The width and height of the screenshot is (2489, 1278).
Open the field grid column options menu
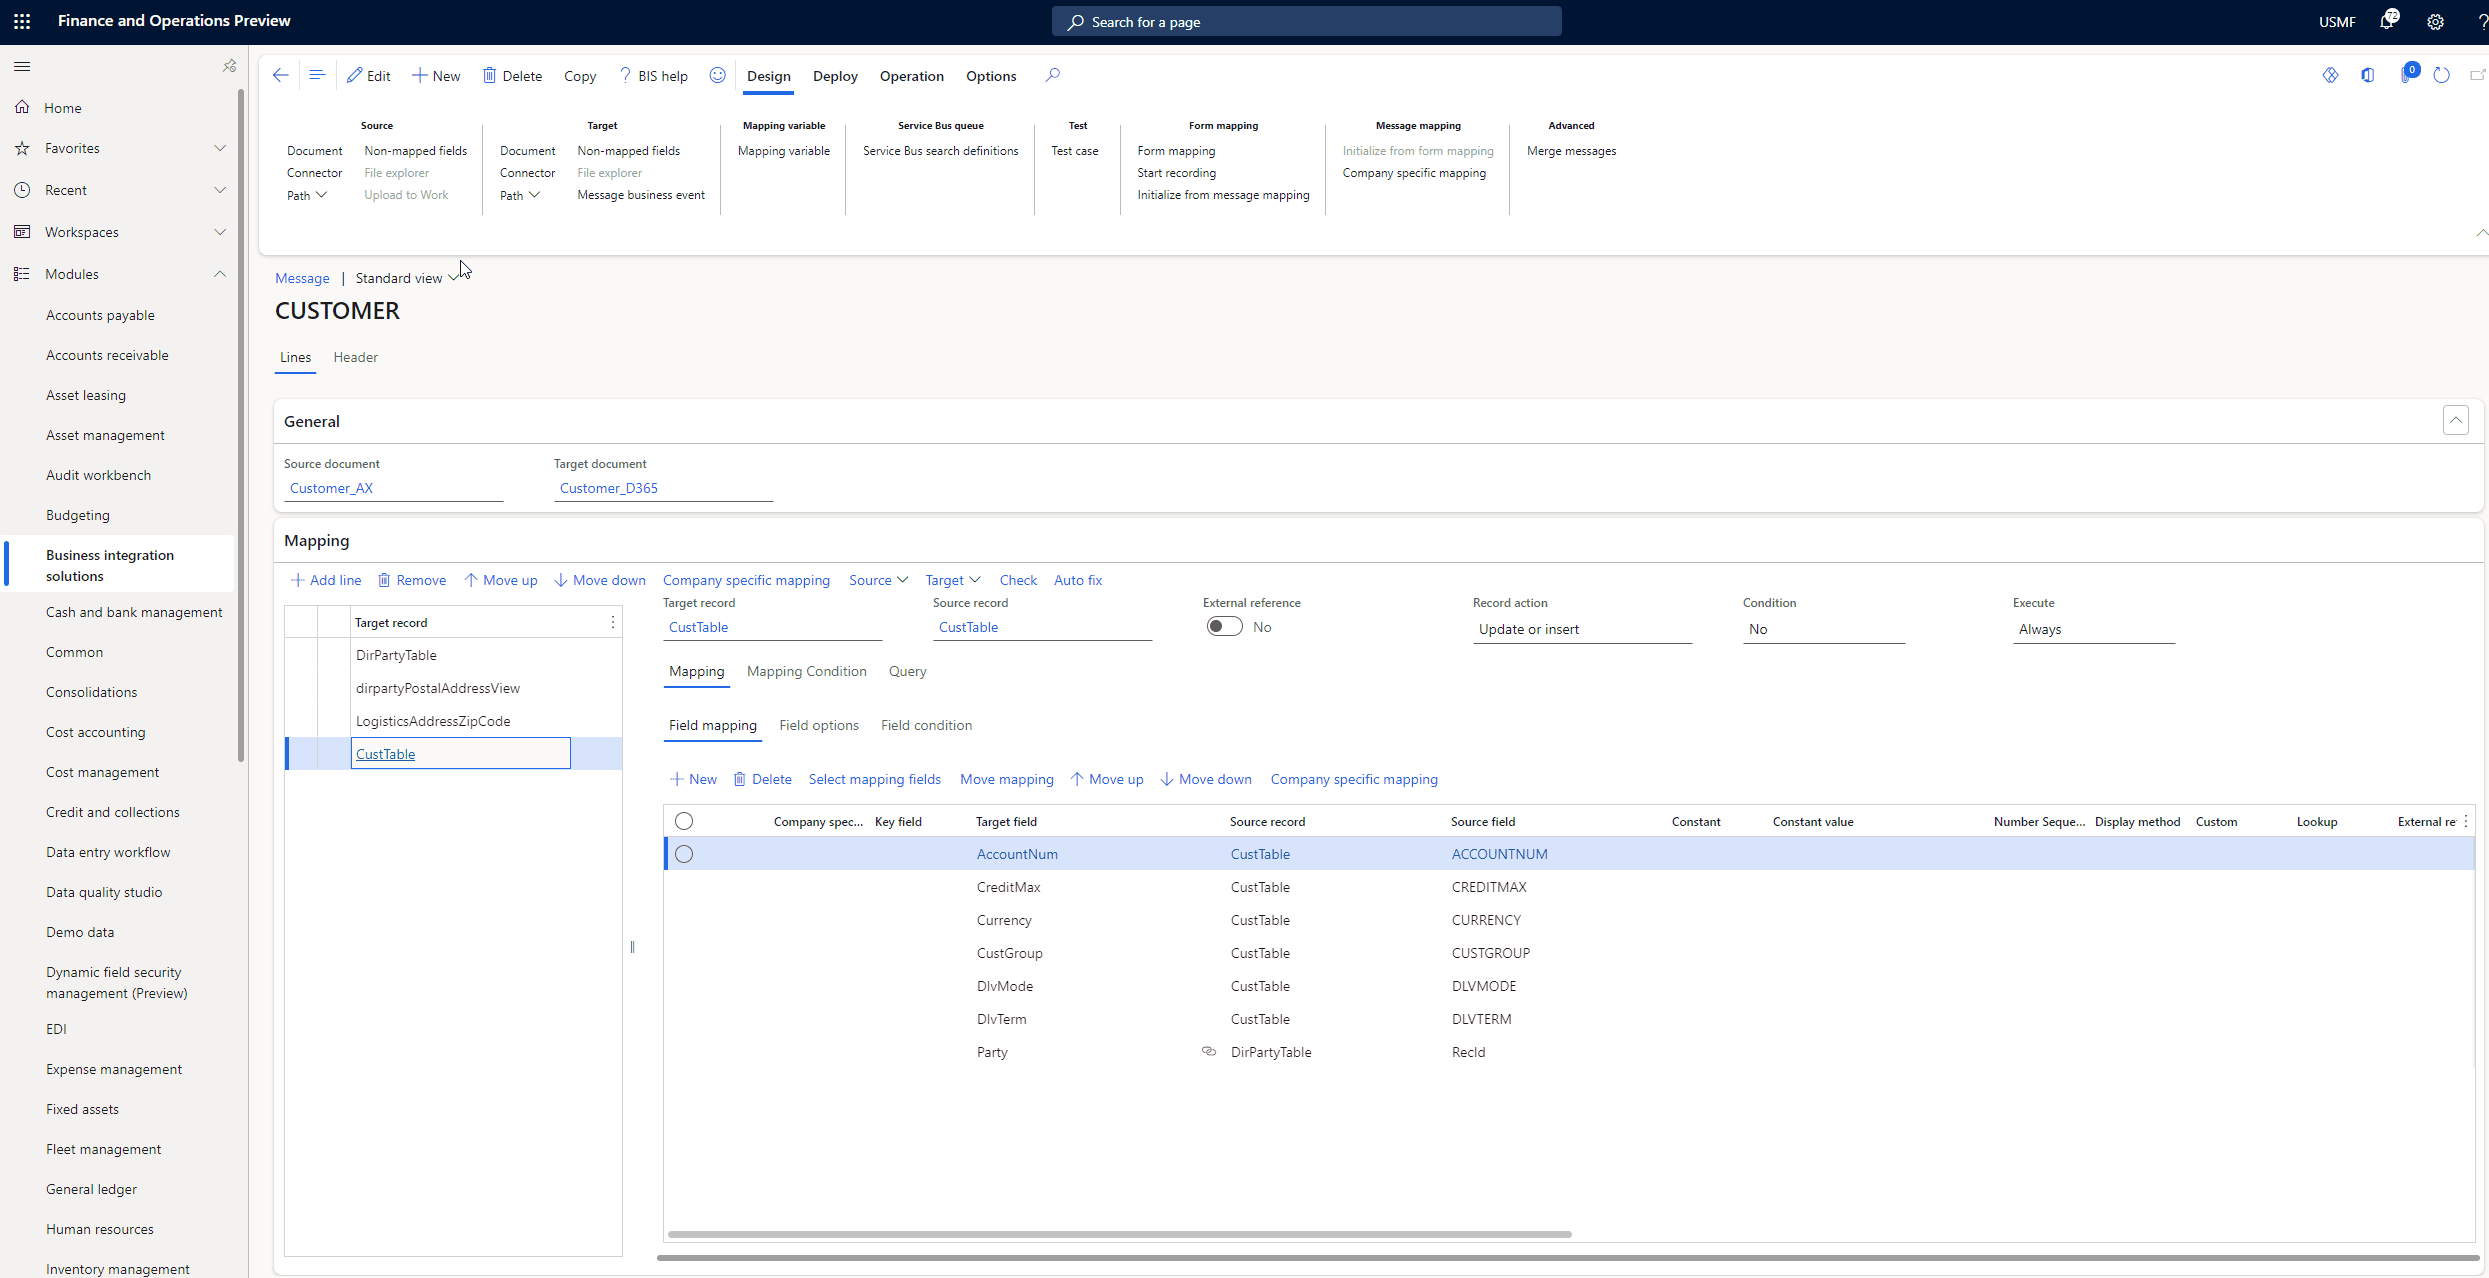click(2466, 821)
